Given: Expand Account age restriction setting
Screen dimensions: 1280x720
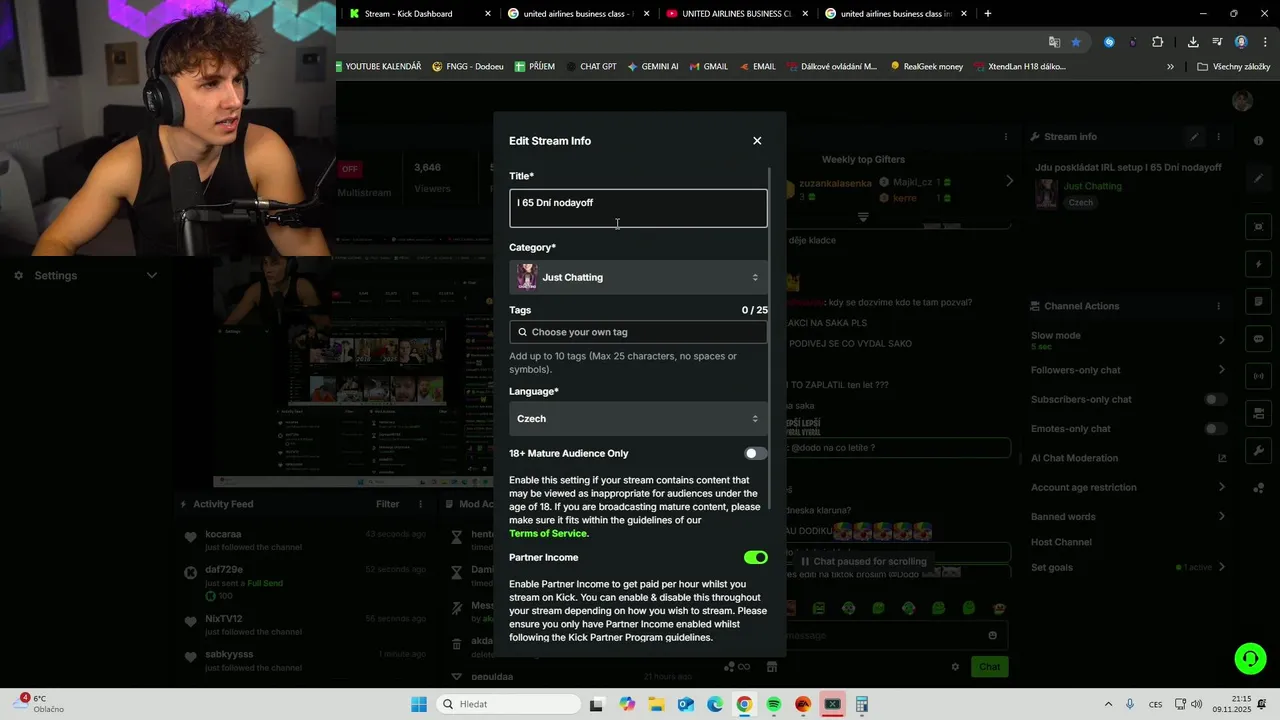Looking at the screenshot, I should (x=1221, y=487).
